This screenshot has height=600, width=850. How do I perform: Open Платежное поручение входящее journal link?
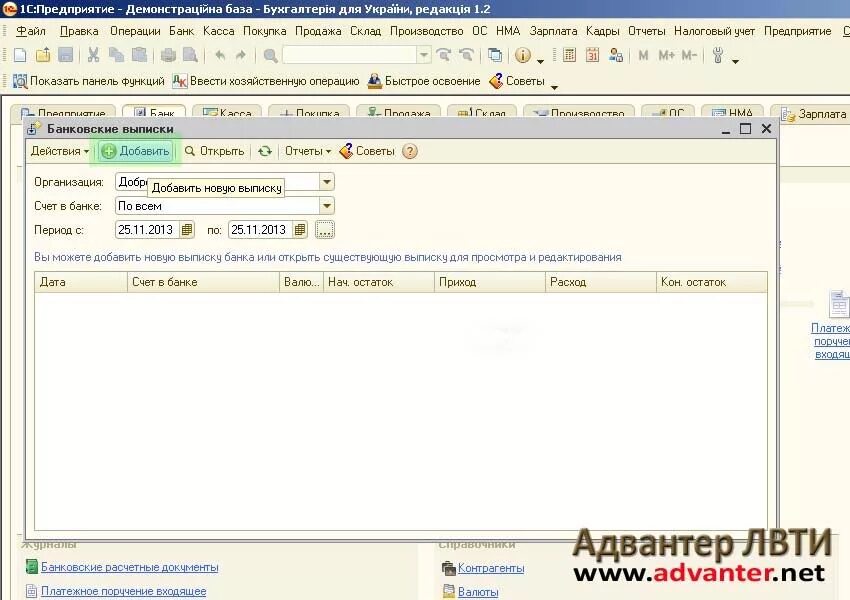point(124,591)
